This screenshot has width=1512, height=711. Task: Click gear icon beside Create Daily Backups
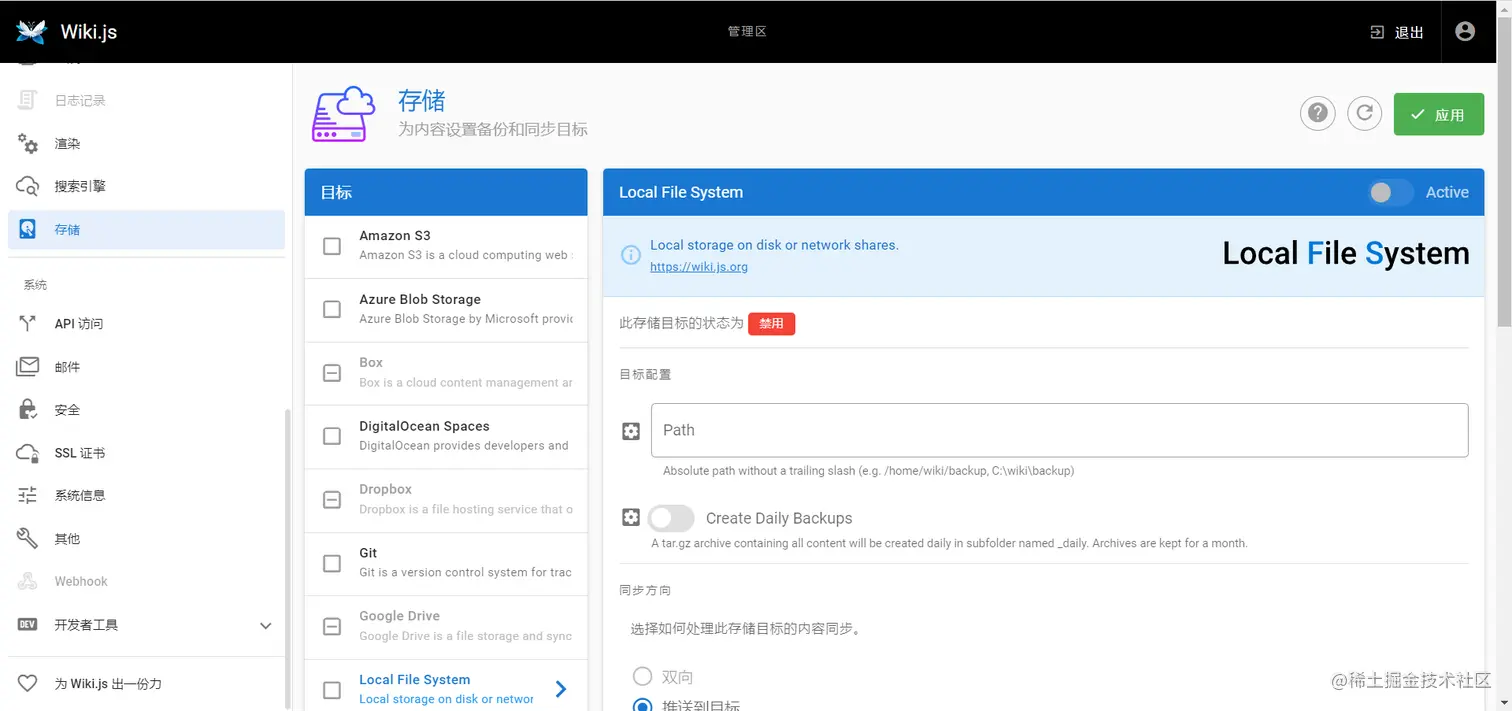[x=631, y=517]
